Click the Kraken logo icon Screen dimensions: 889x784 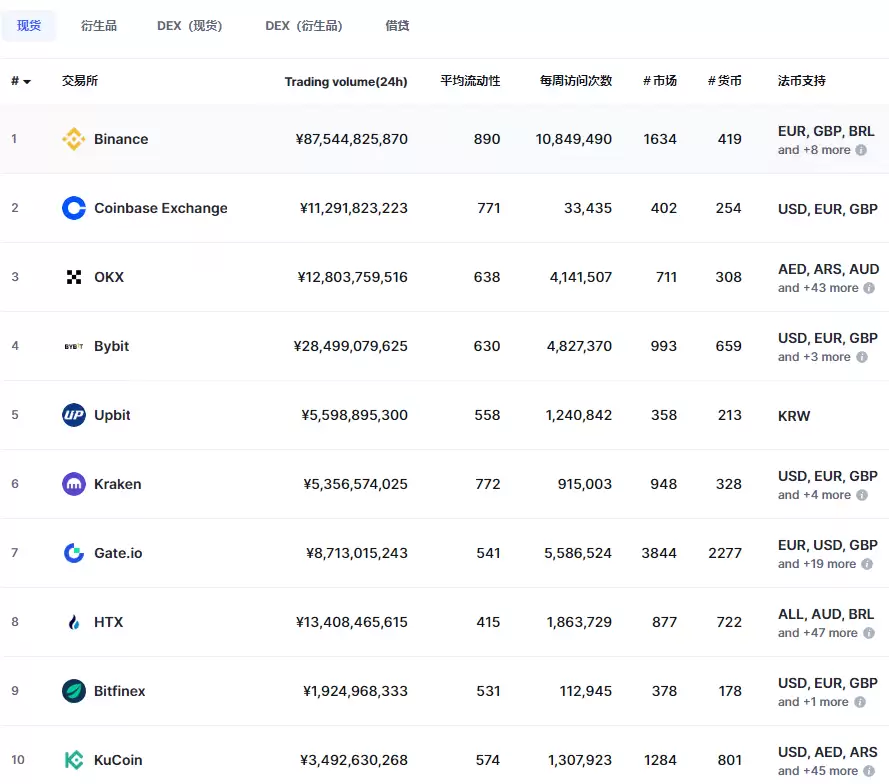(74, 484)
